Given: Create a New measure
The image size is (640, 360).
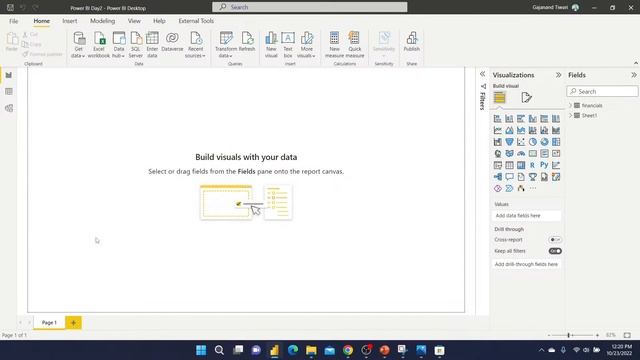Looking at the screenshot, I should coord(334,45).
